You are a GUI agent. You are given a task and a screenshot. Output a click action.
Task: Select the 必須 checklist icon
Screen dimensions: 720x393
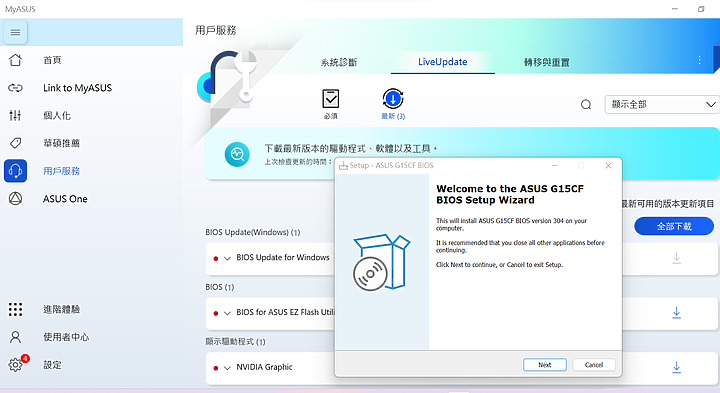(330, 99)
